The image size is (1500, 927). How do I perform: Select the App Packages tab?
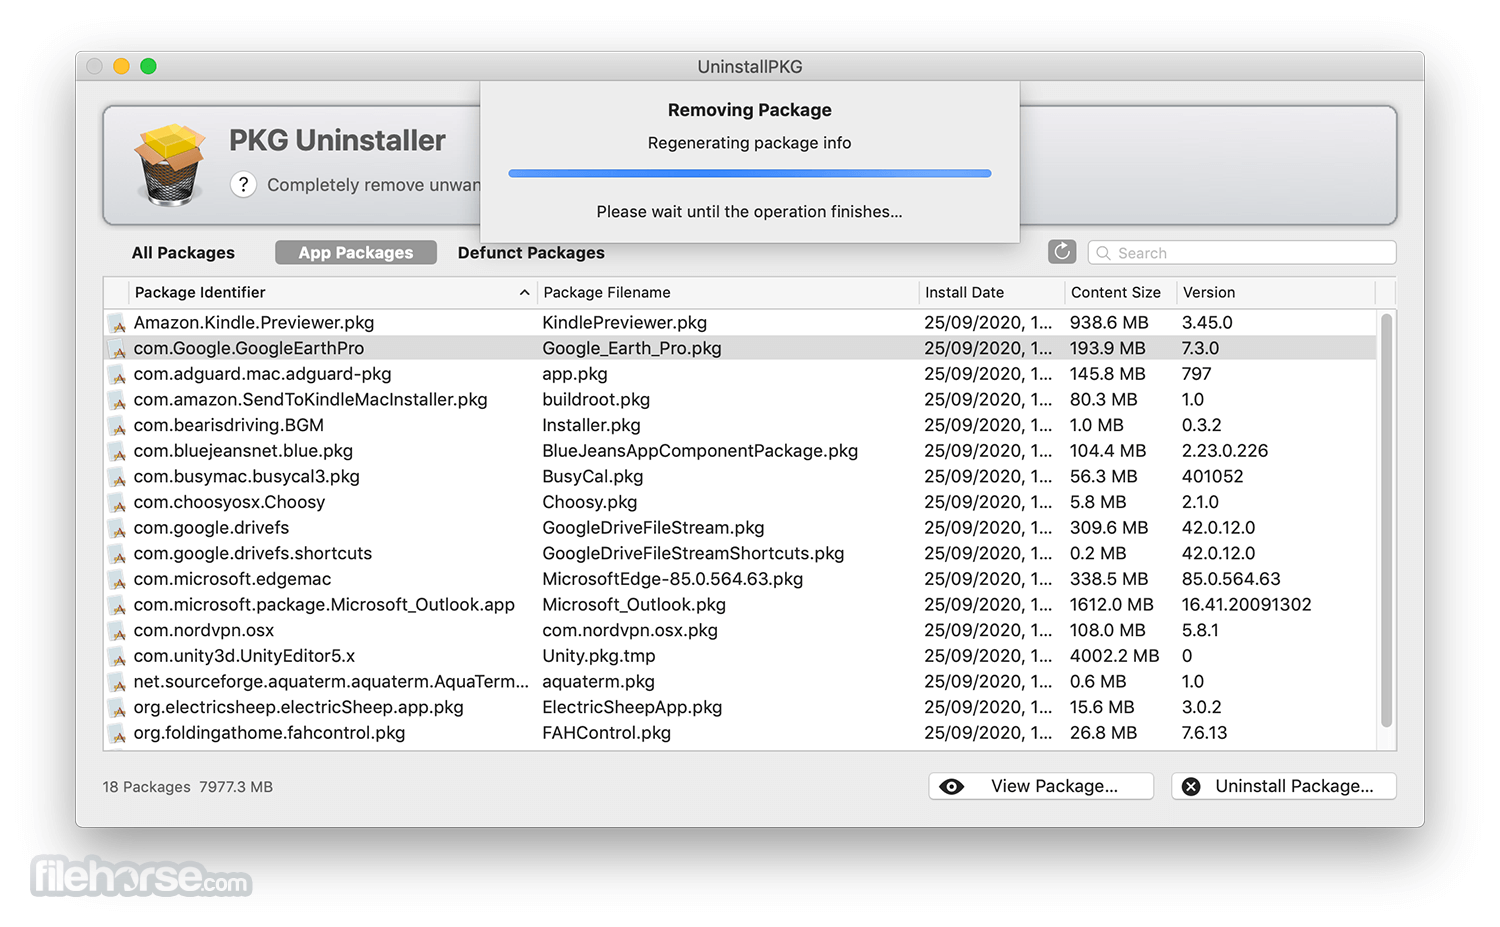point(356,253)
